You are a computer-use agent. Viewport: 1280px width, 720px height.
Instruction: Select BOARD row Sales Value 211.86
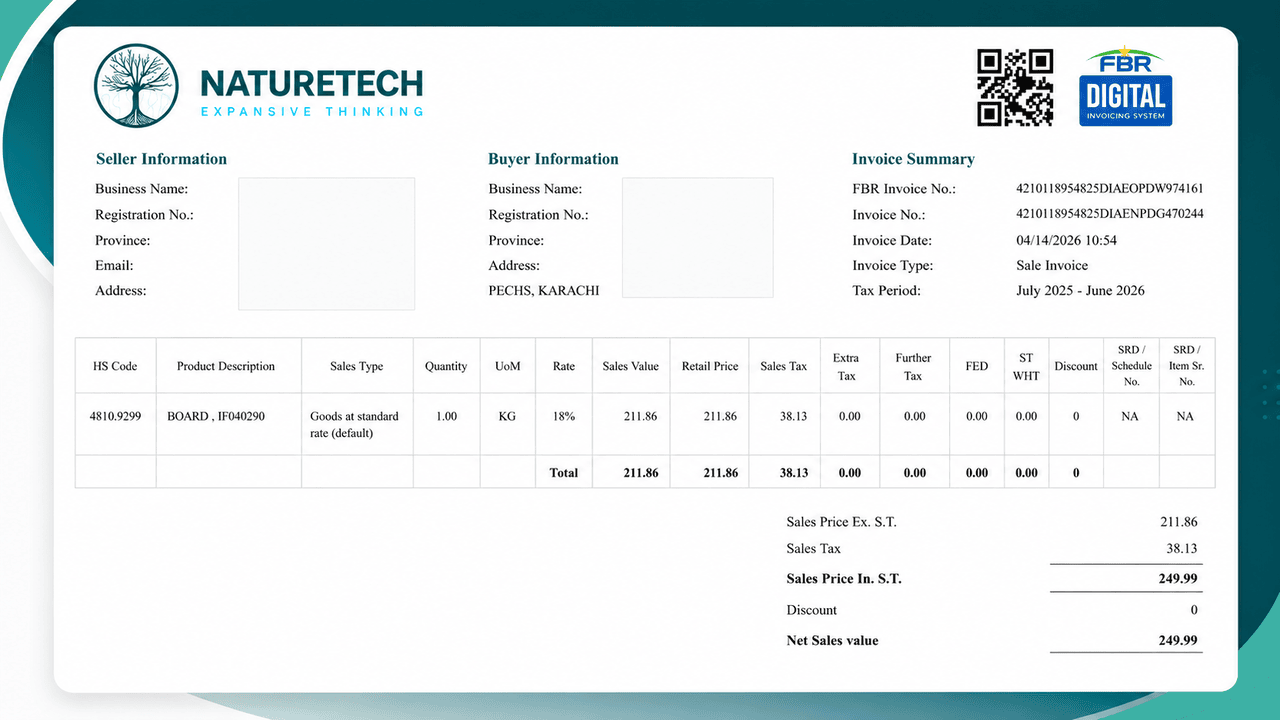(x=640, y=416)
